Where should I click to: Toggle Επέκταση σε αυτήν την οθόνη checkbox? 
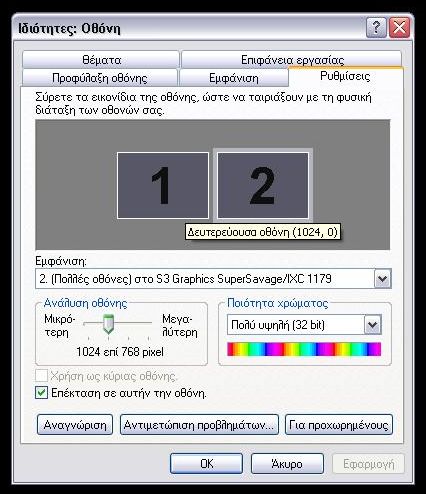(x=41, y=393)
